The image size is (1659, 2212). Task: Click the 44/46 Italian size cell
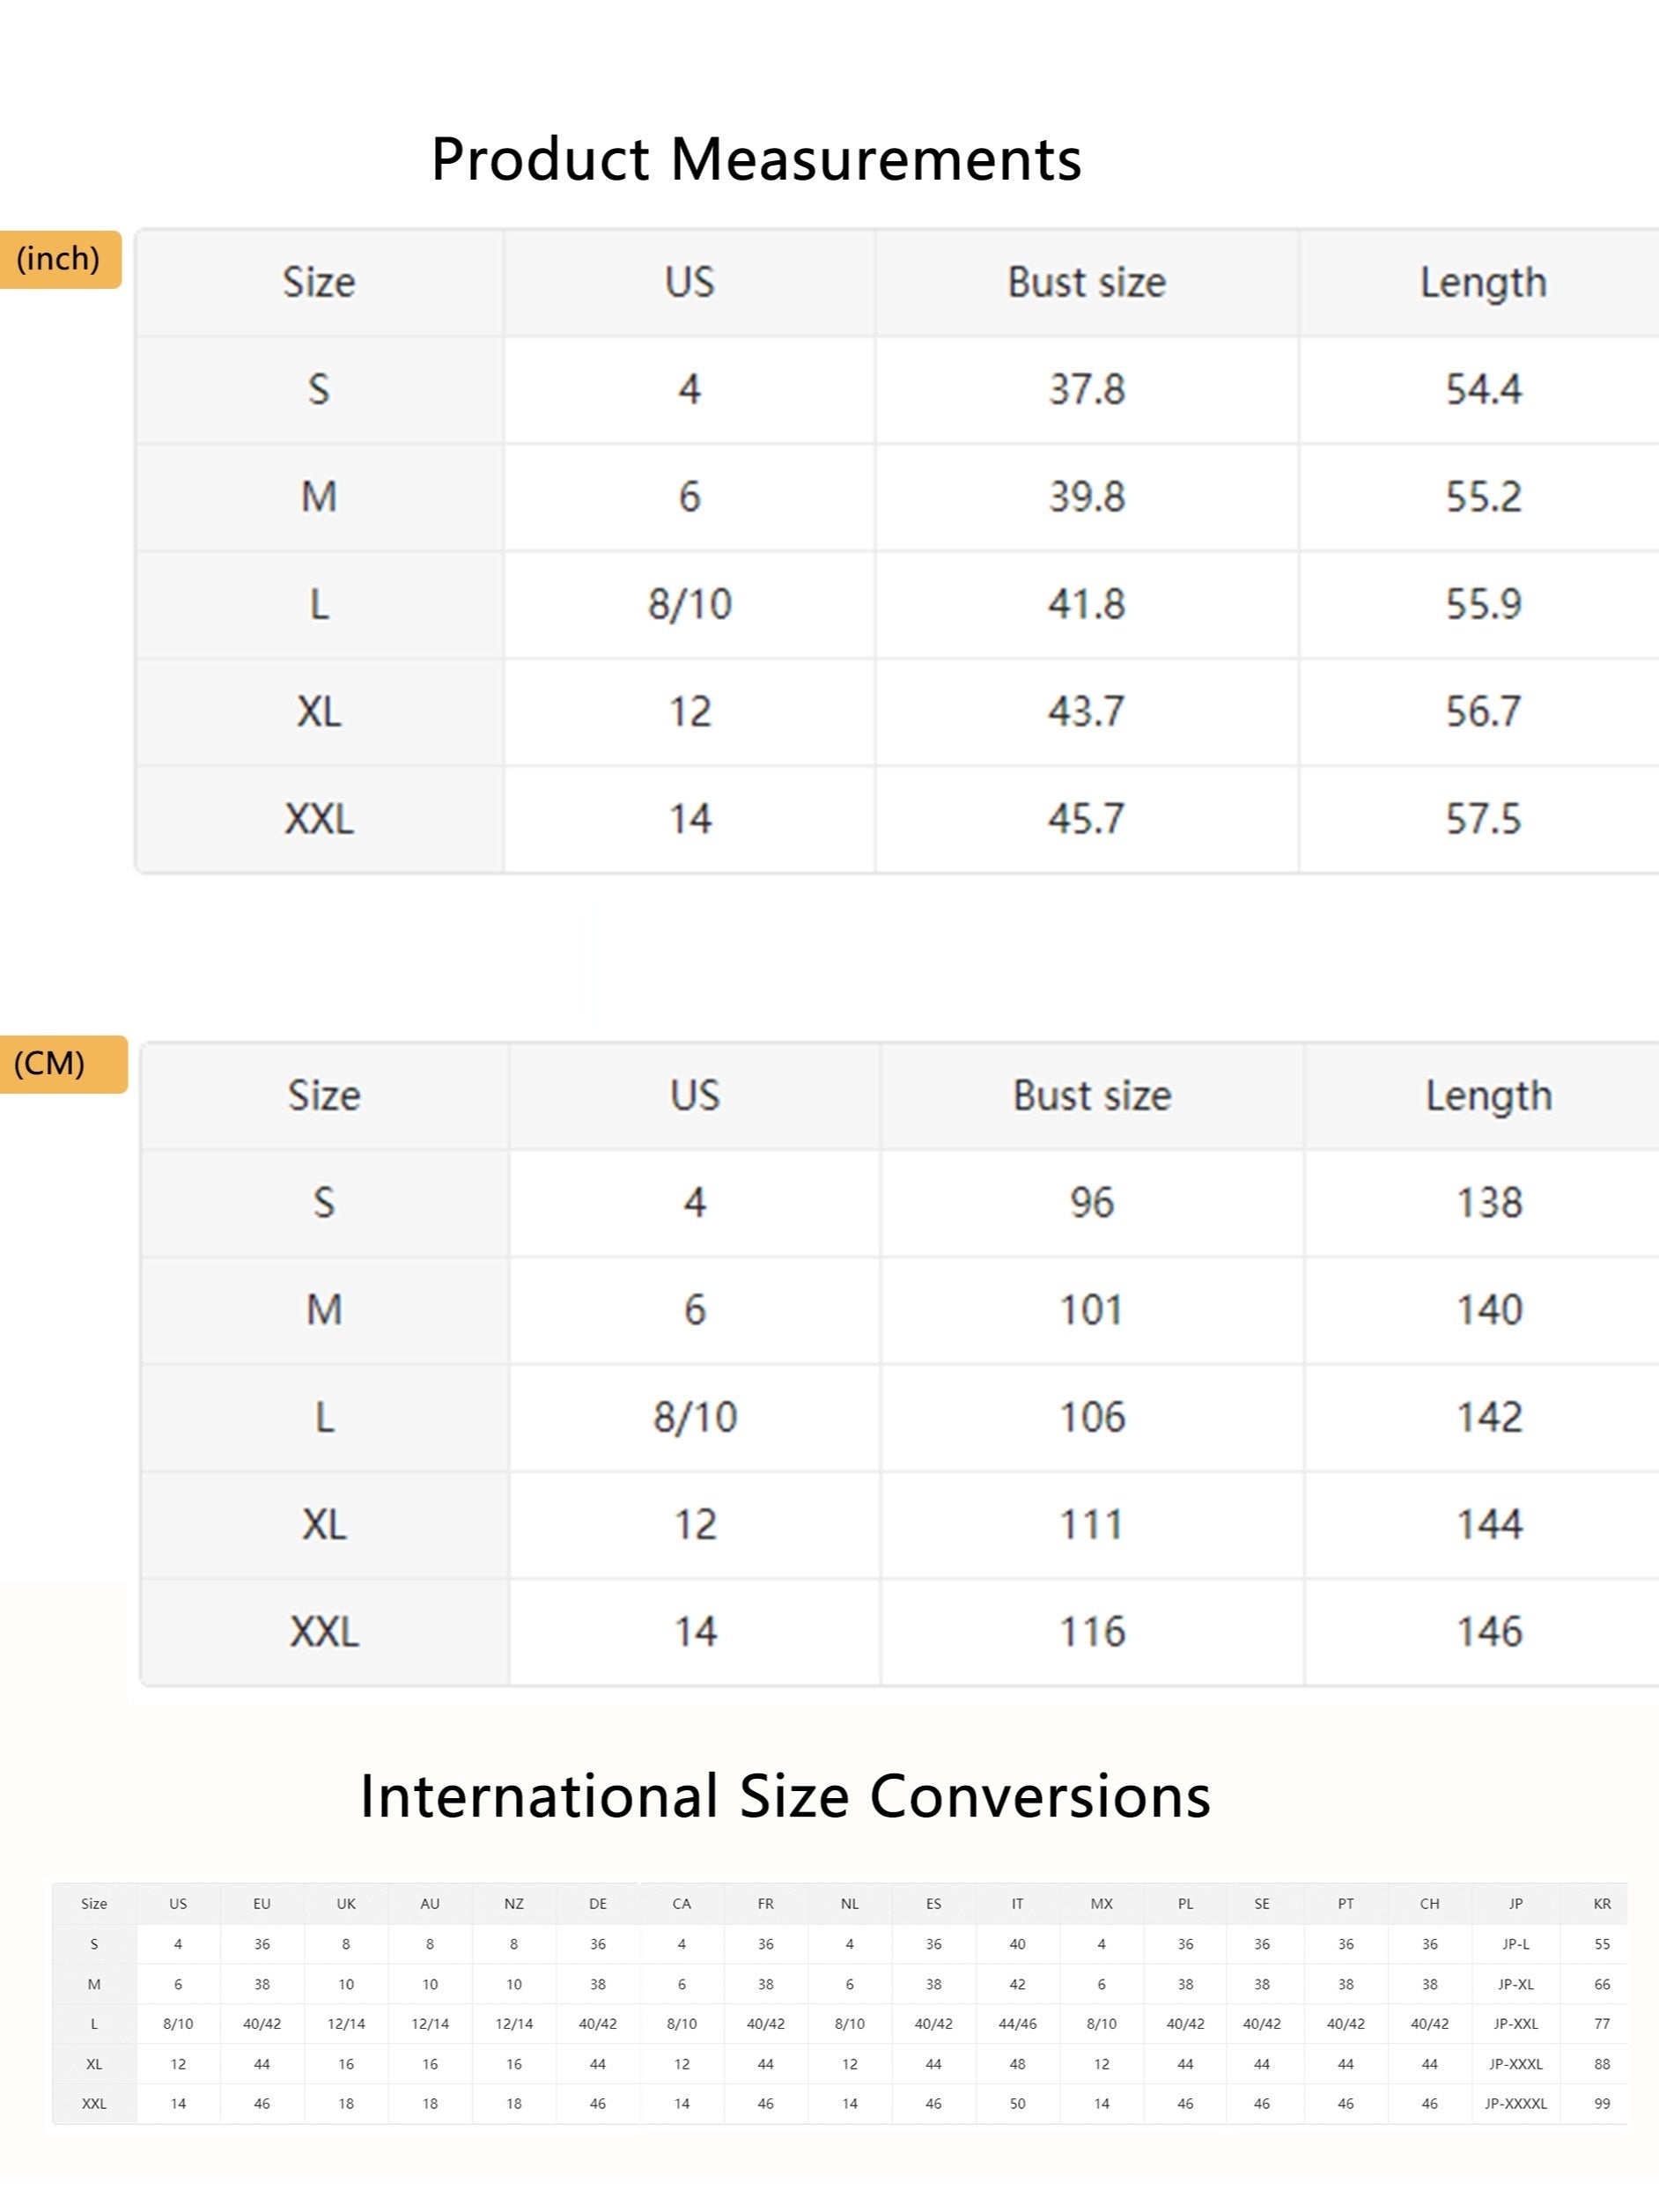[x=1017, y=2024]
